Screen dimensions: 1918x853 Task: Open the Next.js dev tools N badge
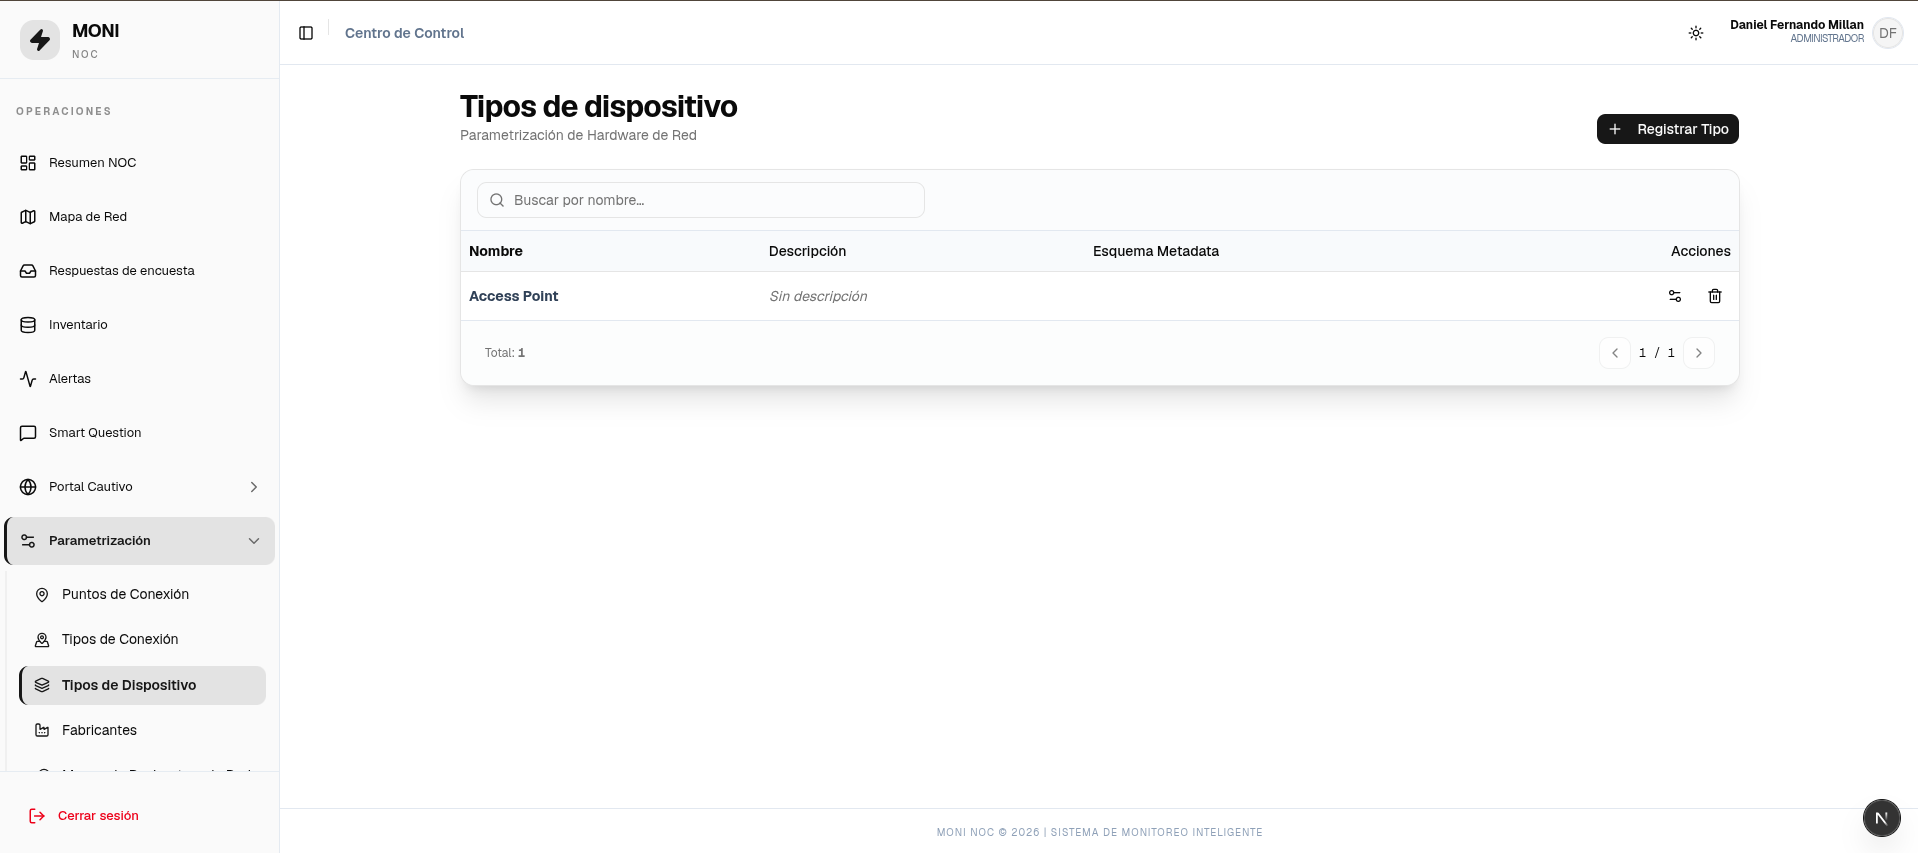[1881, 818]
